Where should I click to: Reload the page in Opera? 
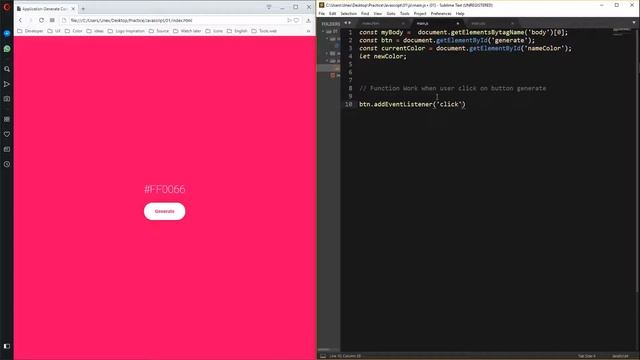click(41, 20)
